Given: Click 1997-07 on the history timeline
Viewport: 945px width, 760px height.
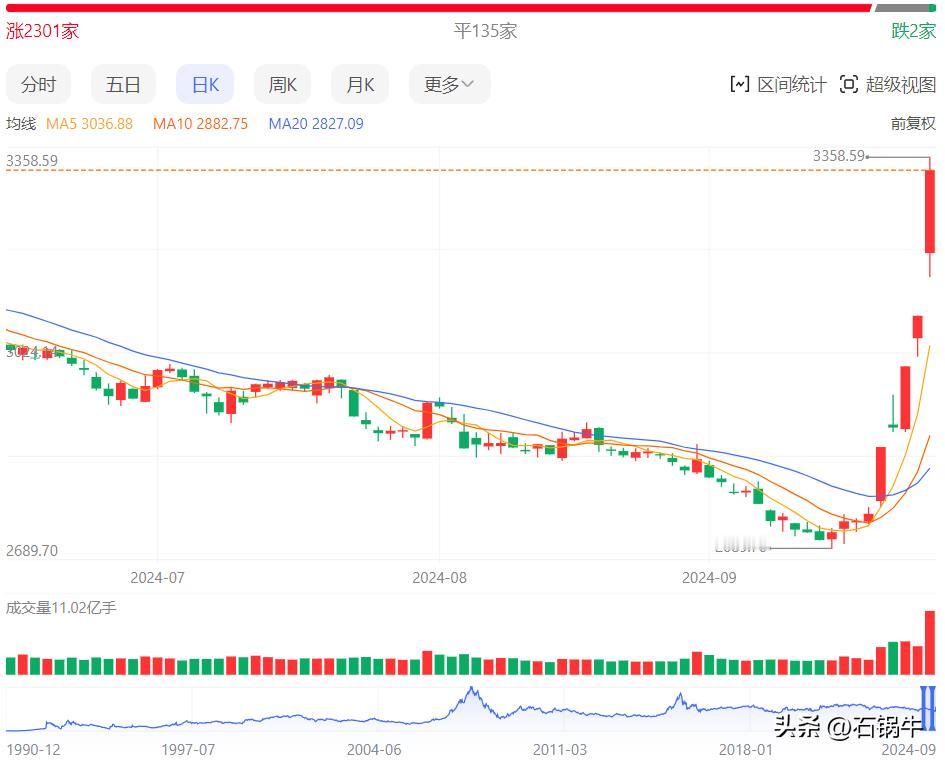Looking at the screenshot, I should 188,749.
